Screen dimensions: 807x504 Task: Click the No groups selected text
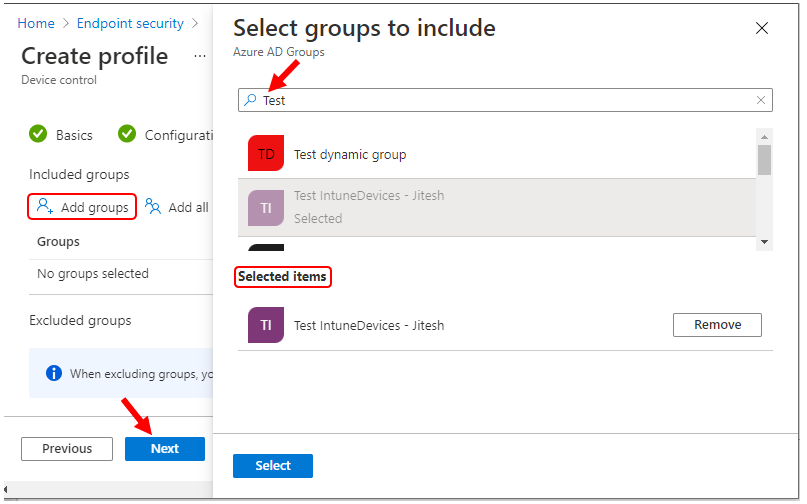coord(93,273)
